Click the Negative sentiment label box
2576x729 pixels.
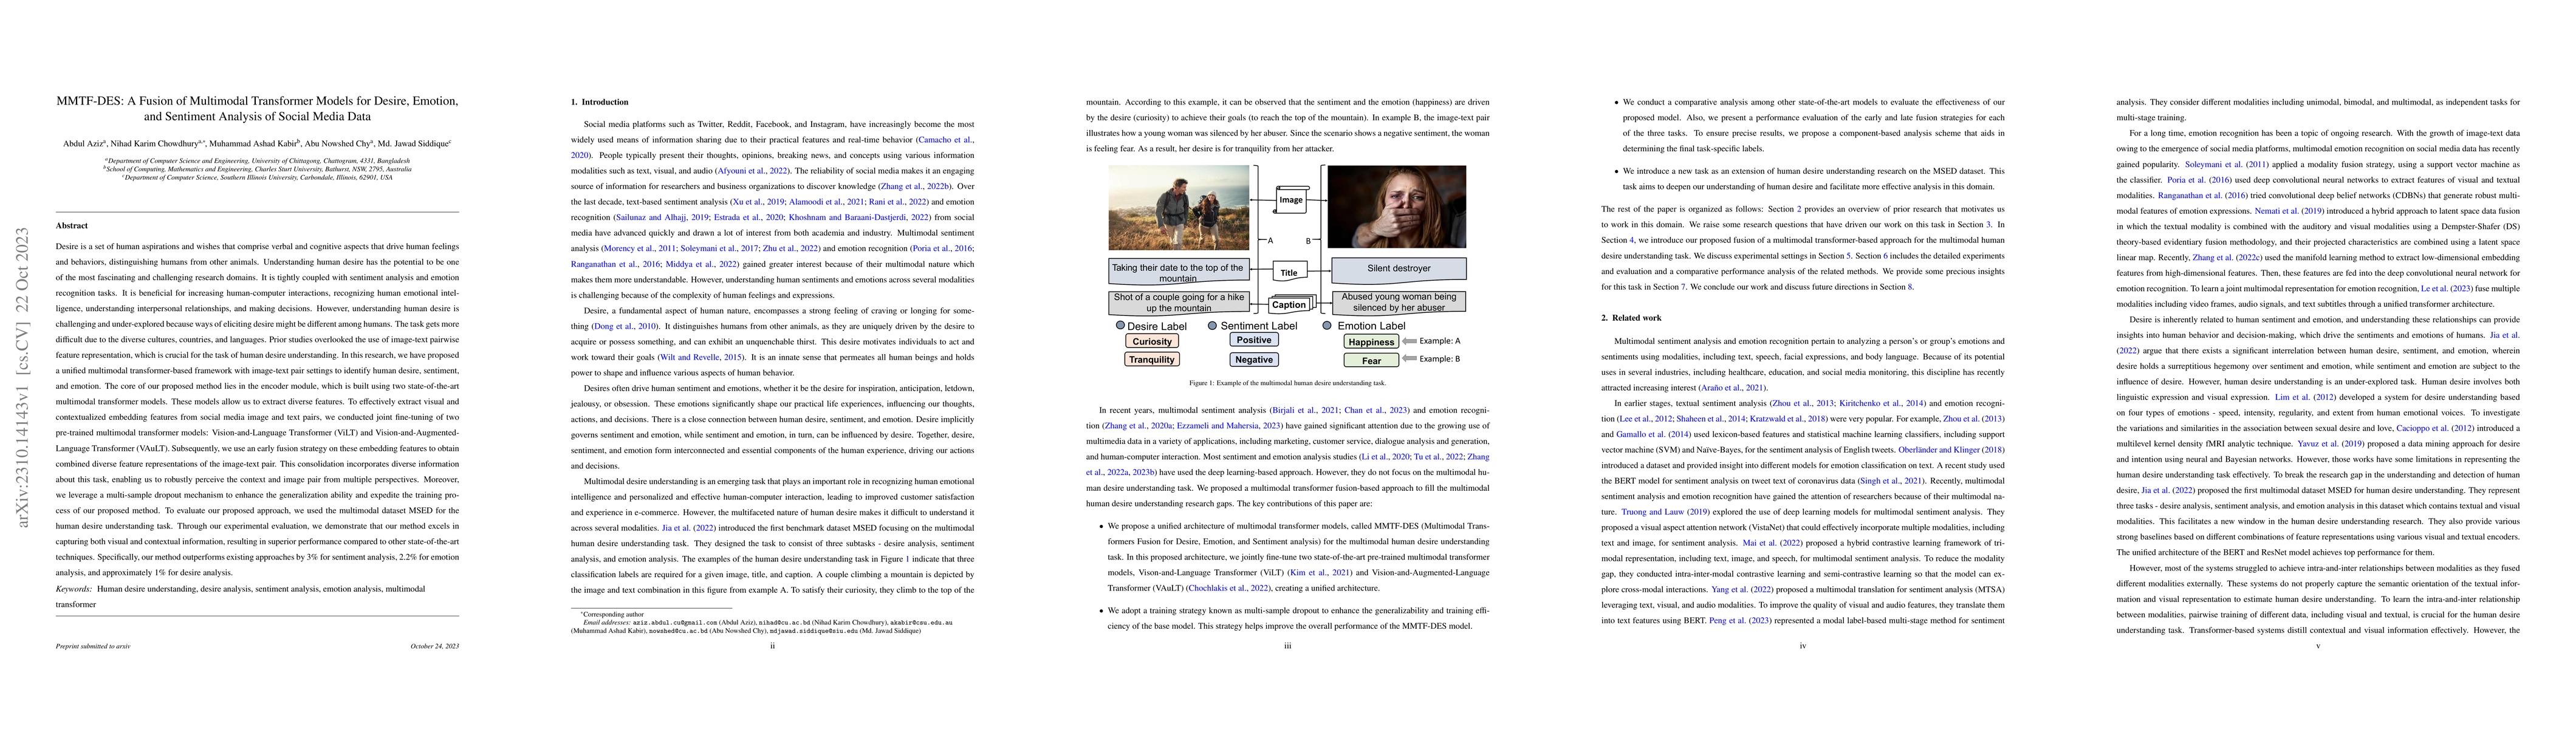pyautogui.click(x=1254, y=359)
